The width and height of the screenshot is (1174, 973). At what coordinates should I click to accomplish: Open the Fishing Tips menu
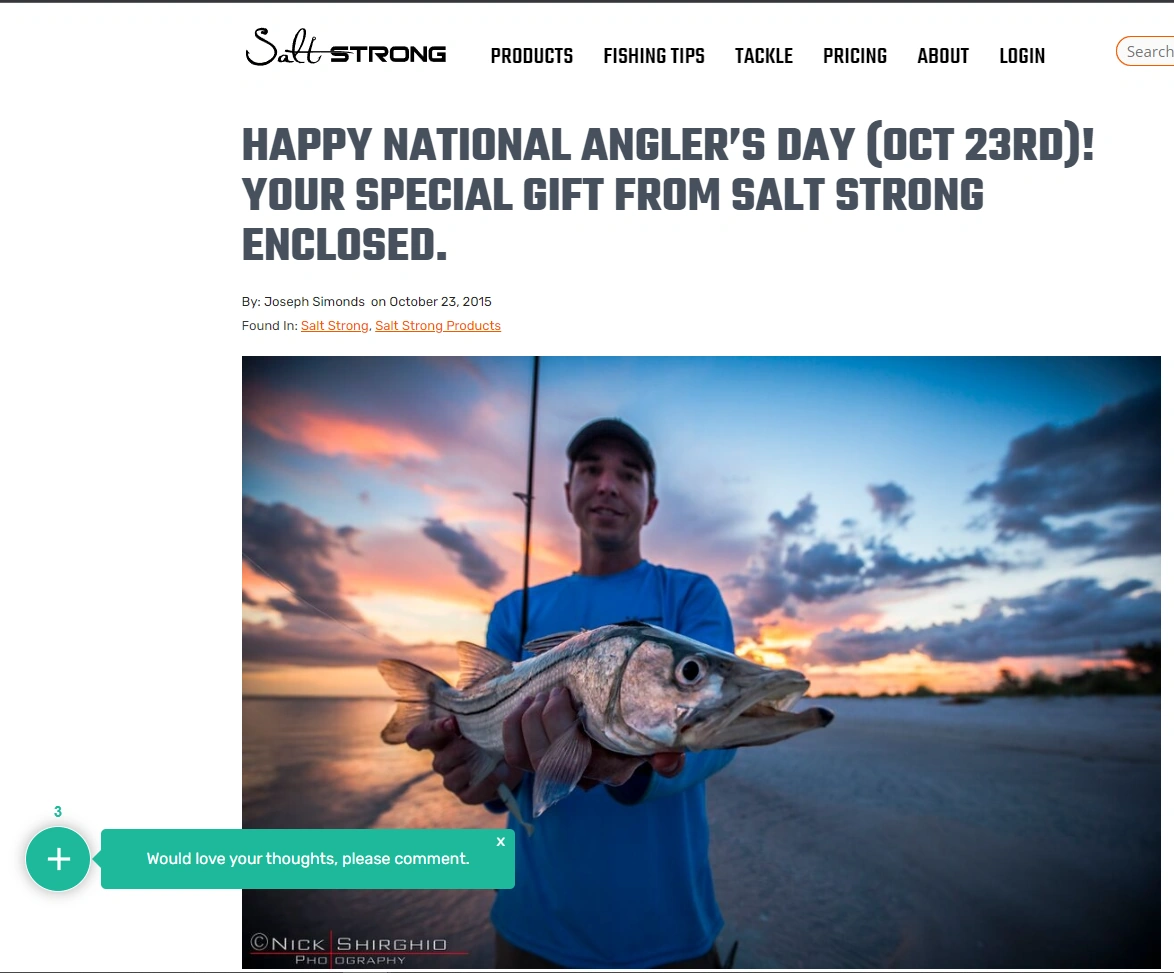click(x=654, y=56)
